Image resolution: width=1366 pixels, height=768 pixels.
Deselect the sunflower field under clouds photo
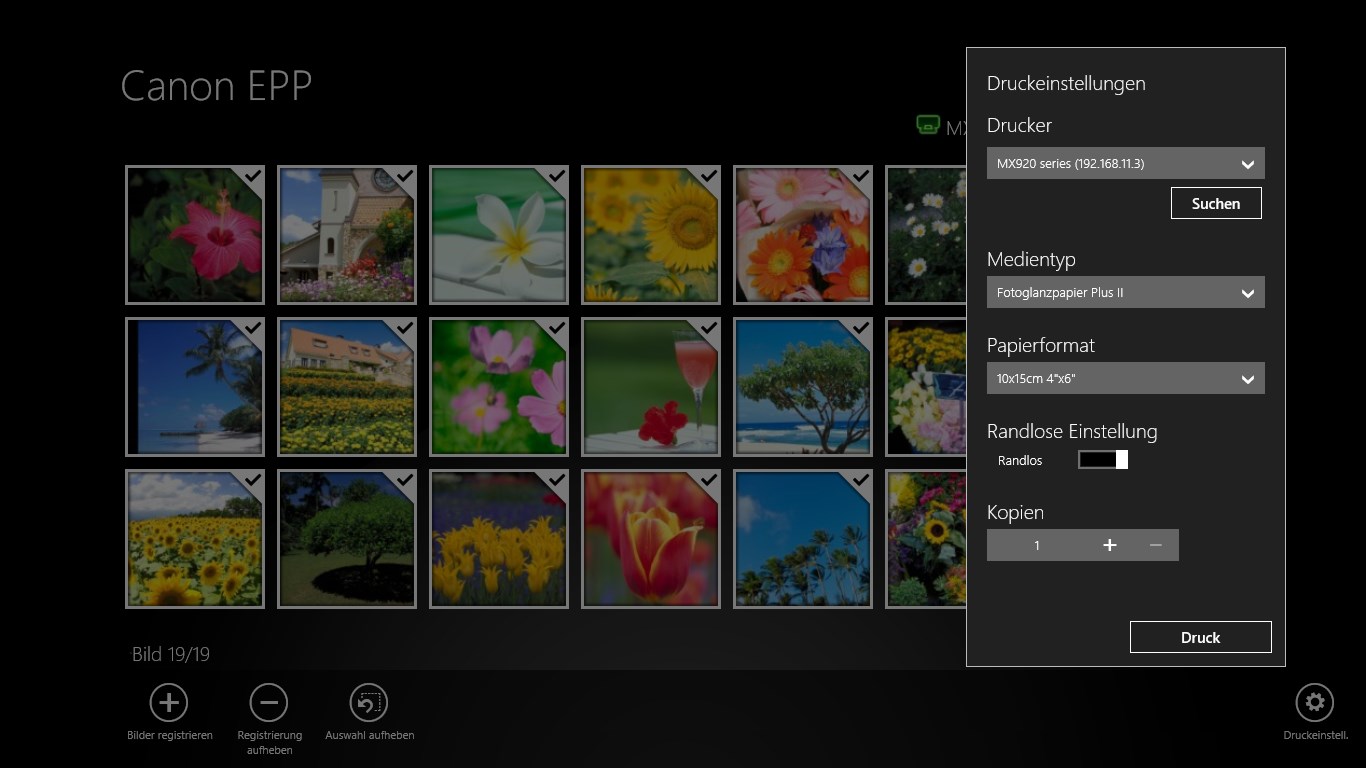(x=195, y=539)
